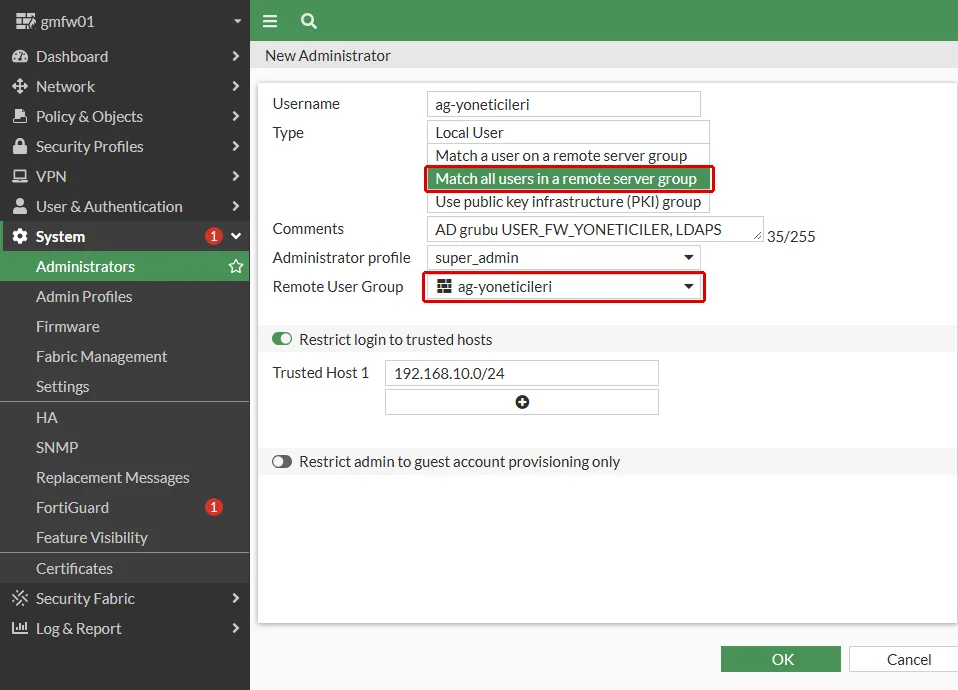Screen dimensions: 958x690
Task: Click the hamburger menu icon
Action: 270,21
